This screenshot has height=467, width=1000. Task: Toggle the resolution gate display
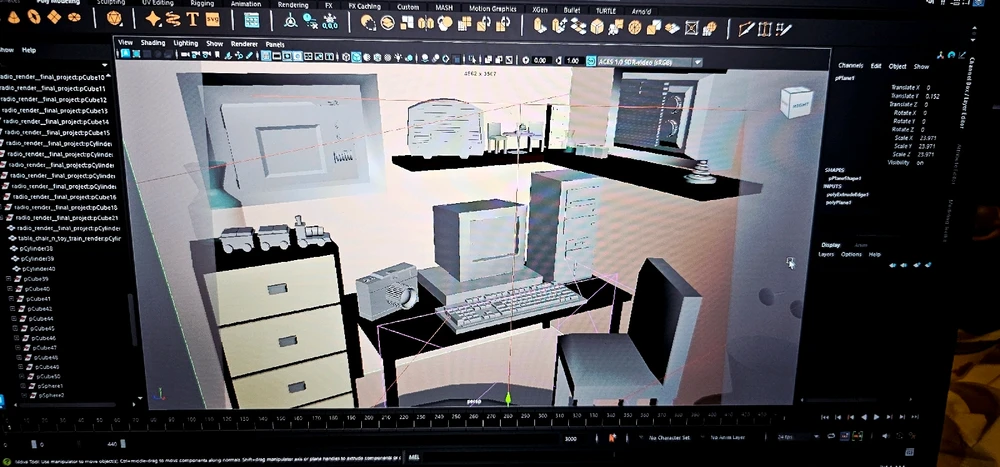coord(288,57)
